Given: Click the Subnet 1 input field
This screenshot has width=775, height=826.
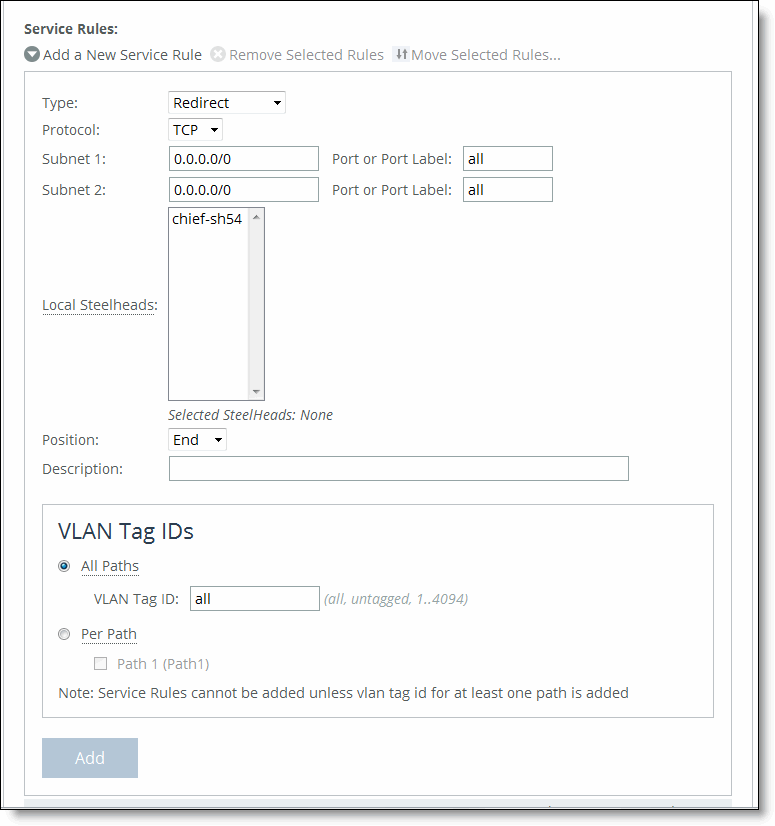Looking at the screenshot, I should click(x=244, y=159).
